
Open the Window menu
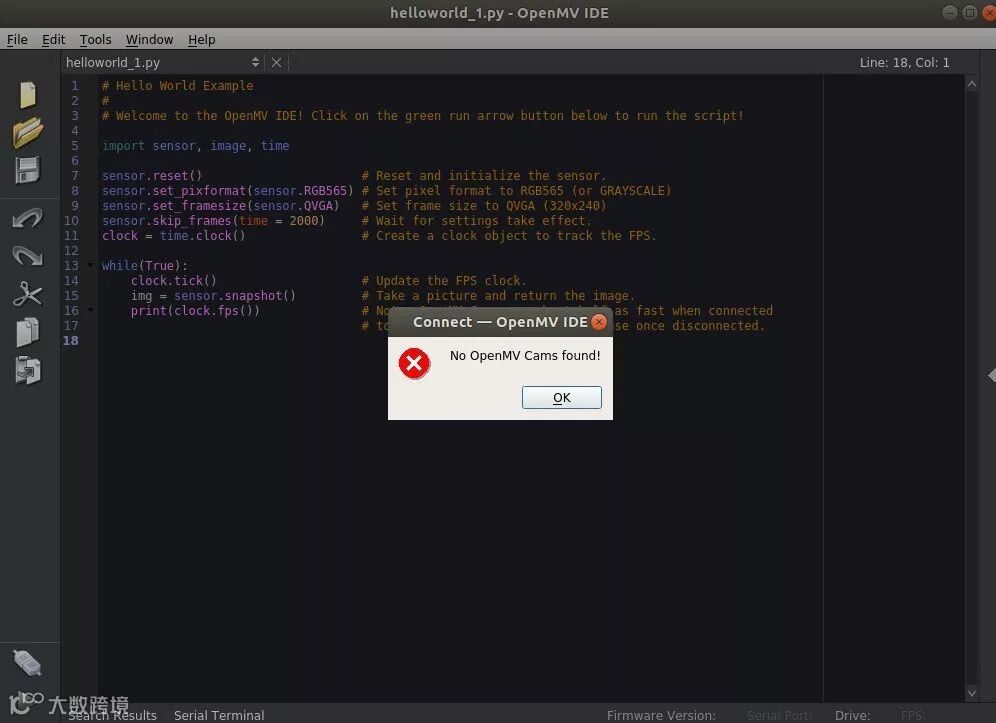(149, 39)
